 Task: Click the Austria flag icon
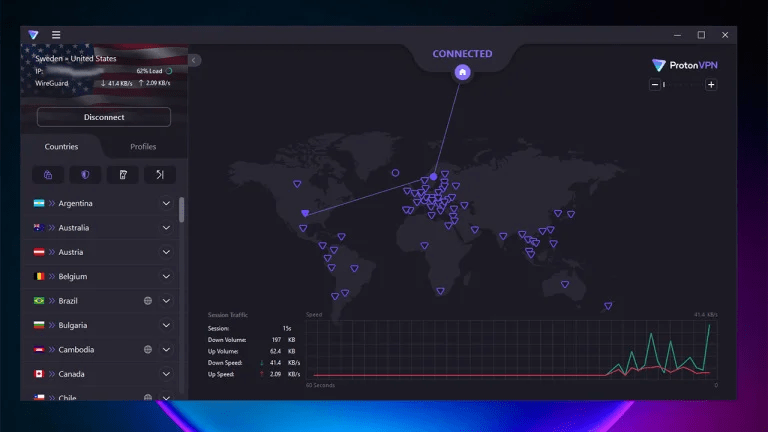(x=39, y=252)
